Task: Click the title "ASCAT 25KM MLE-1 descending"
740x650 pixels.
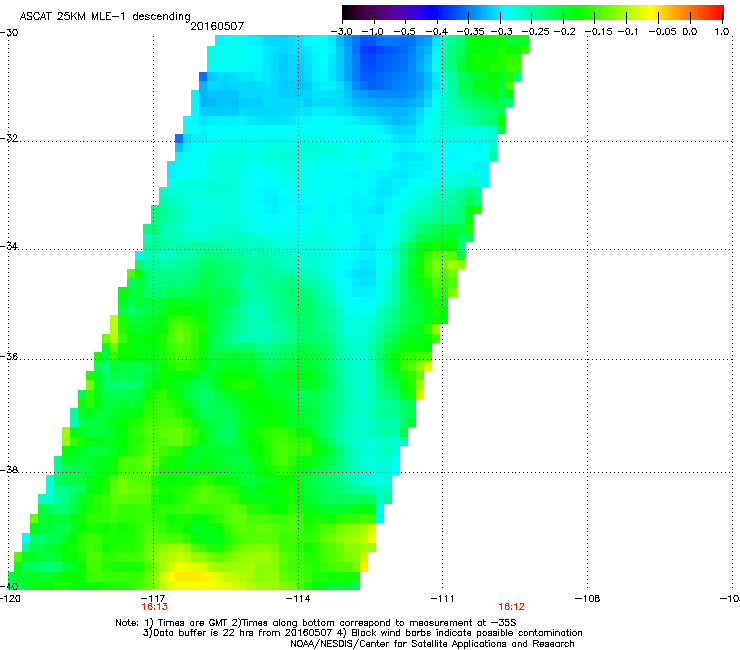Action: tap(105, 16)
